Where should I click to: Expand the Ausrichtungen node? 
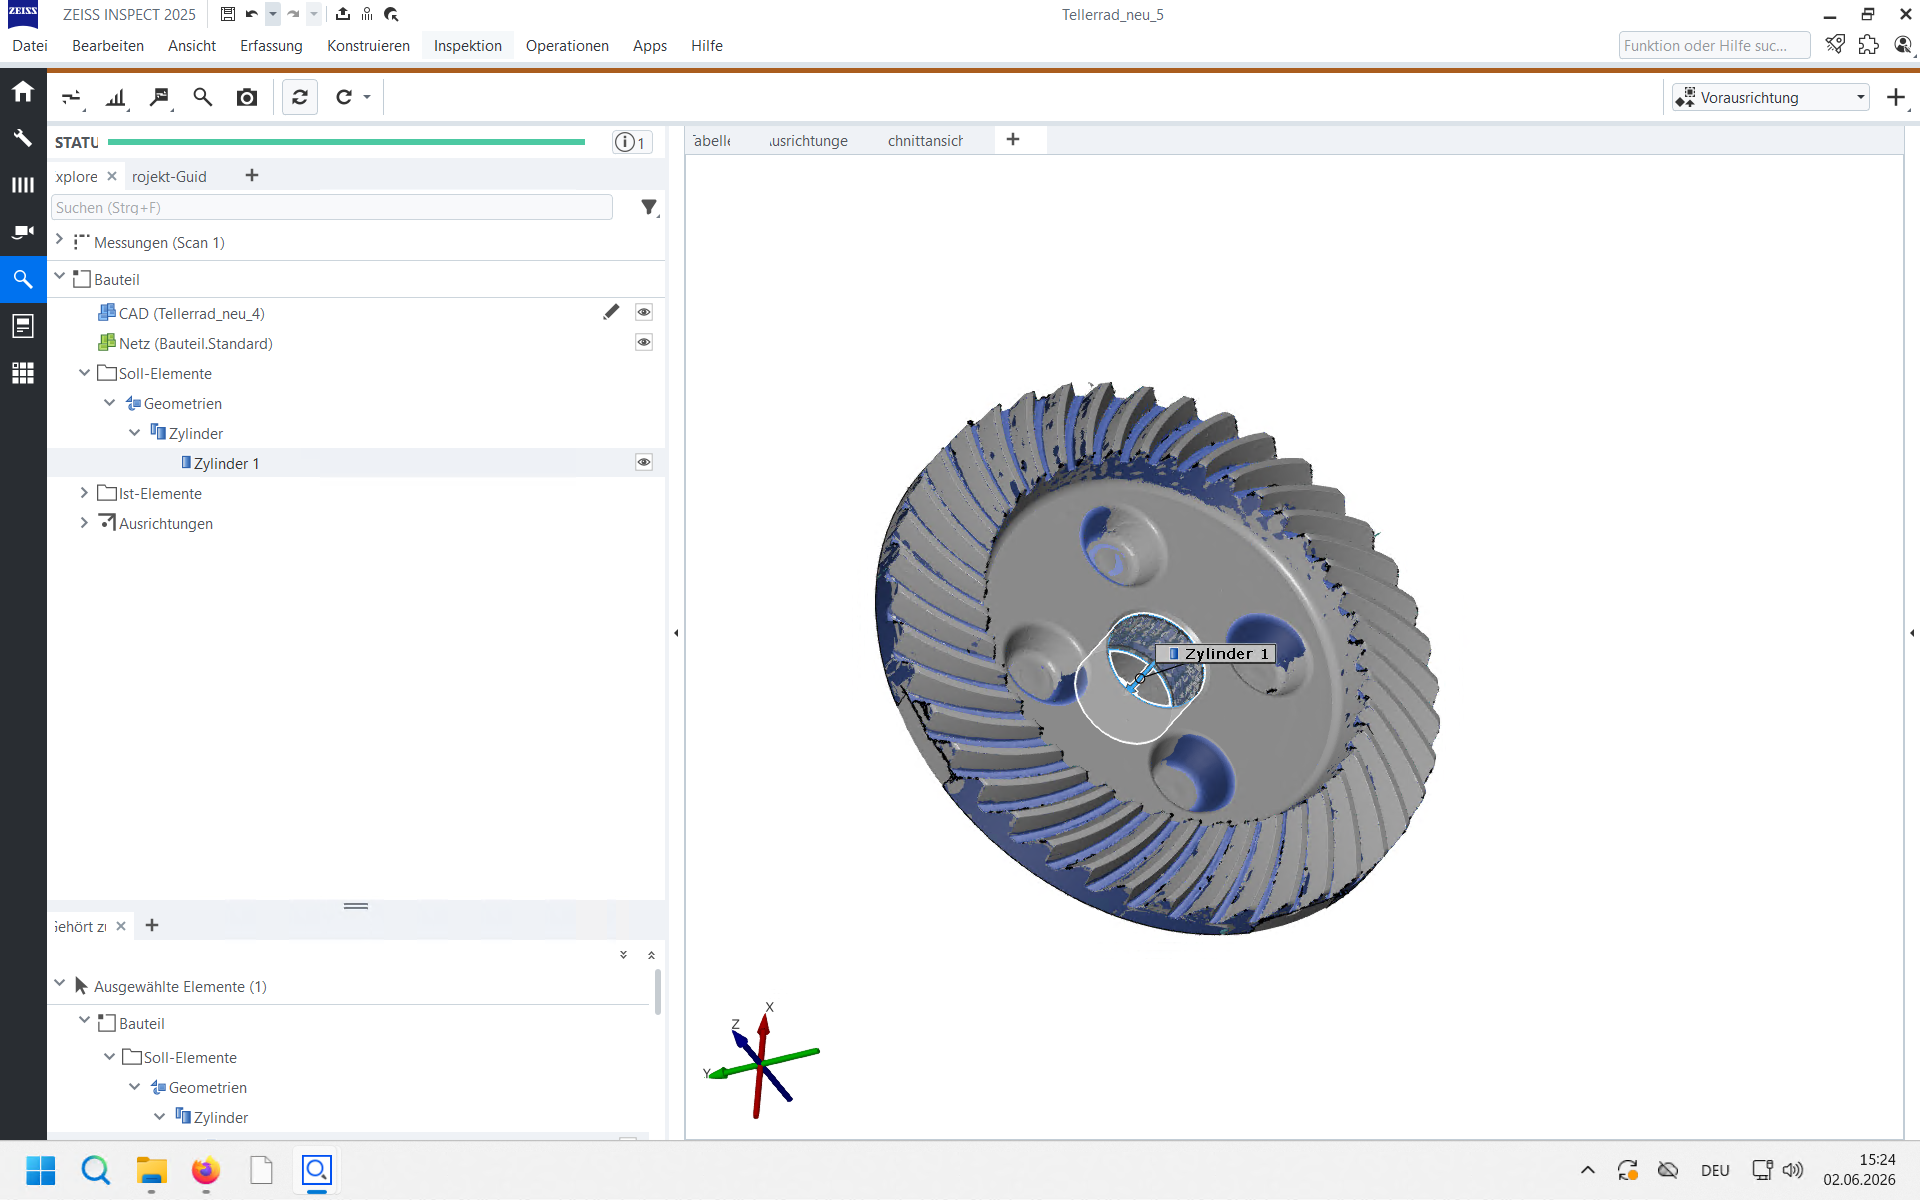pyautogui.click(x=84, y=522)
